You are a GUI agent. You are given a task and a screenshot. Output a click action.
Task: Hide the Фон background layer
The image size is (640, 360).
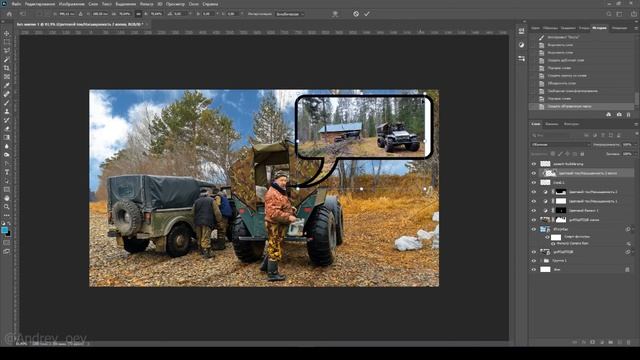pyautogui.click(x=533, y=269)
